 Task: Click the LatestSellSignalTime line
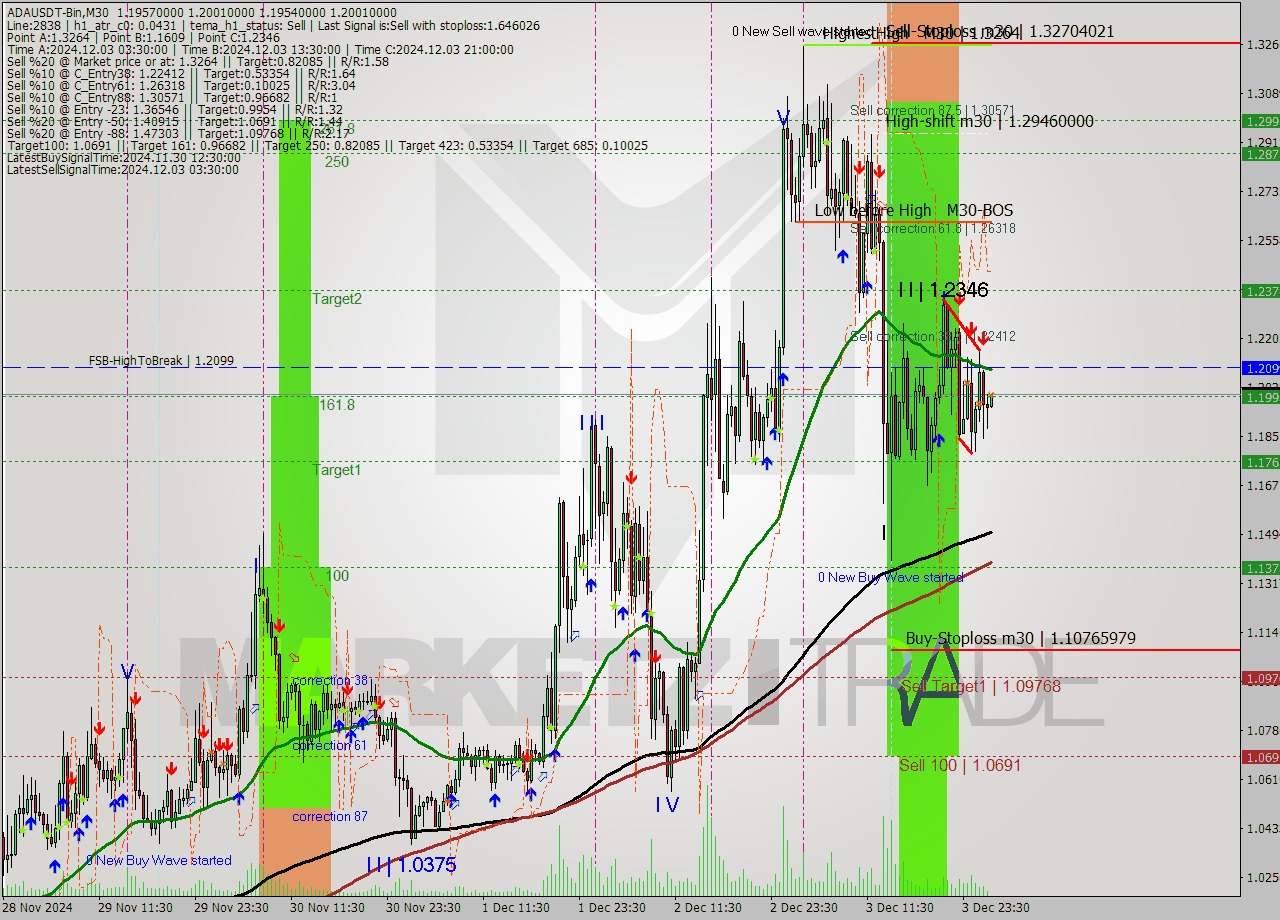point(122,169)
